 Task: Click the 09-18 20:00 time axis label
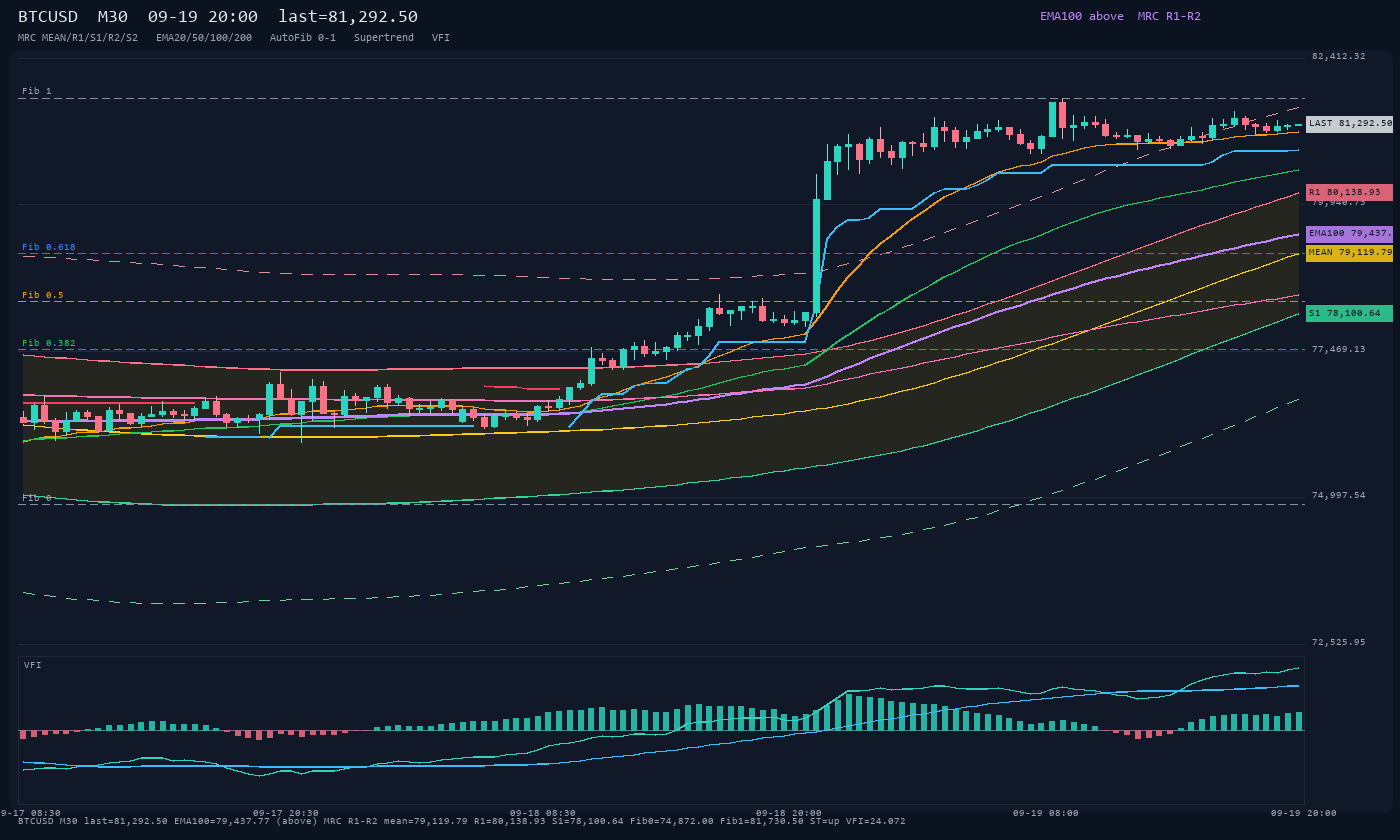pos(789,813)
